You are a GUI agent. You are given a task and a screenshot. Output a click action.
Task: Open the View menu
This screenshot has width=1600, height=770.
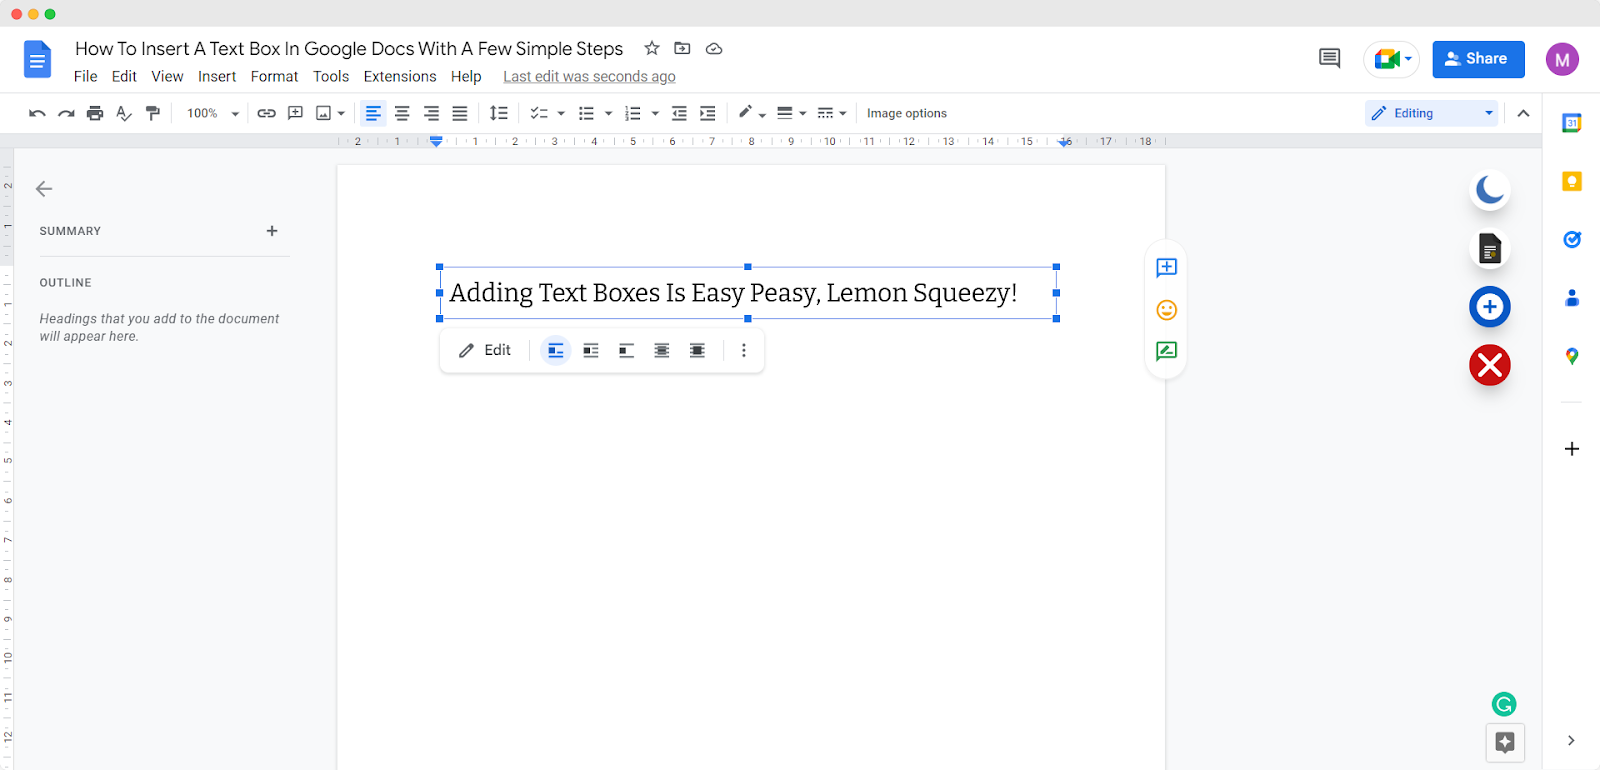167,77
